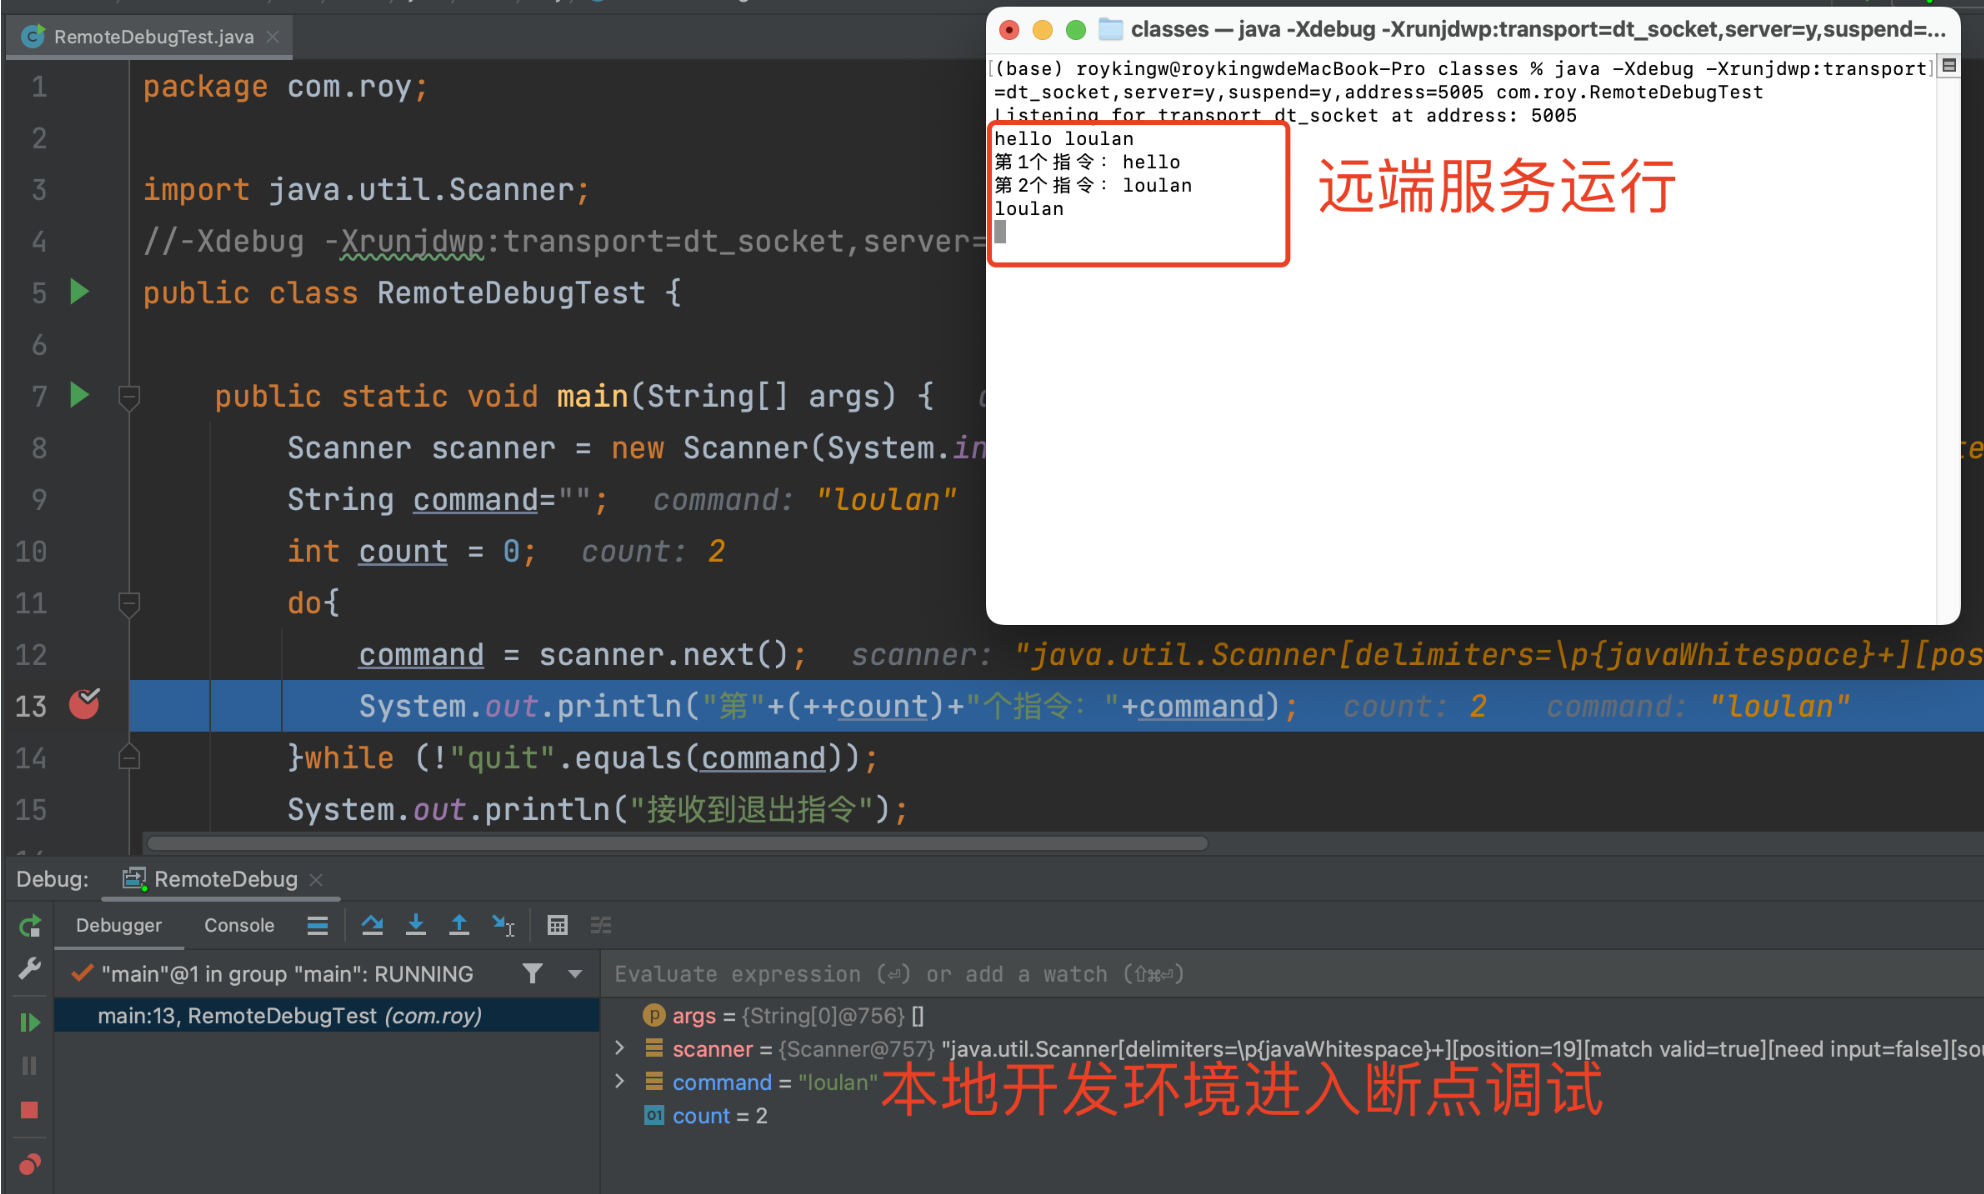Run the RemoteDebugTest class via the line 5 gutter arrow

tap(80, 292)
